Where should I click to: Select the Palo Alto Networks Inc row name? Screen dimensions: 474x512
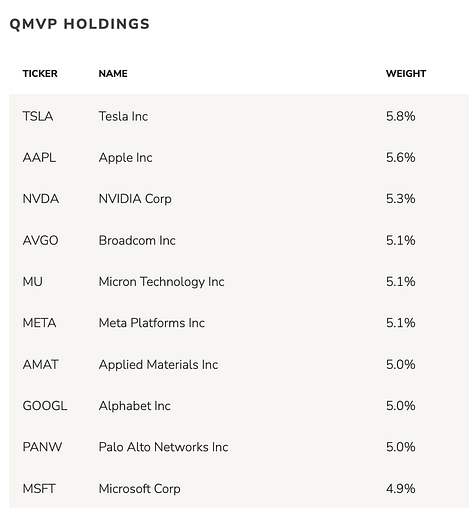pos(163,447)
